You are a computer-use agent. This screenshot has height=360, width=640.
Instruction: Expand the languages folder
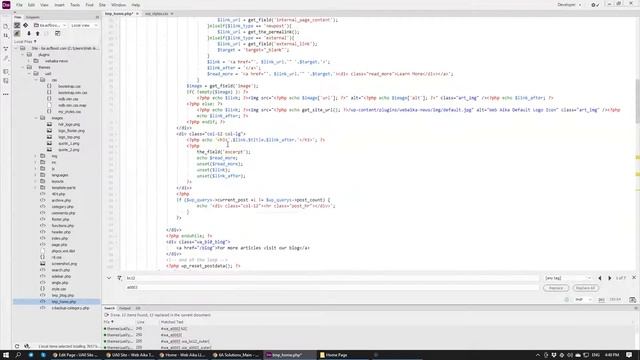pyautogui.click(x=36, y=175)
